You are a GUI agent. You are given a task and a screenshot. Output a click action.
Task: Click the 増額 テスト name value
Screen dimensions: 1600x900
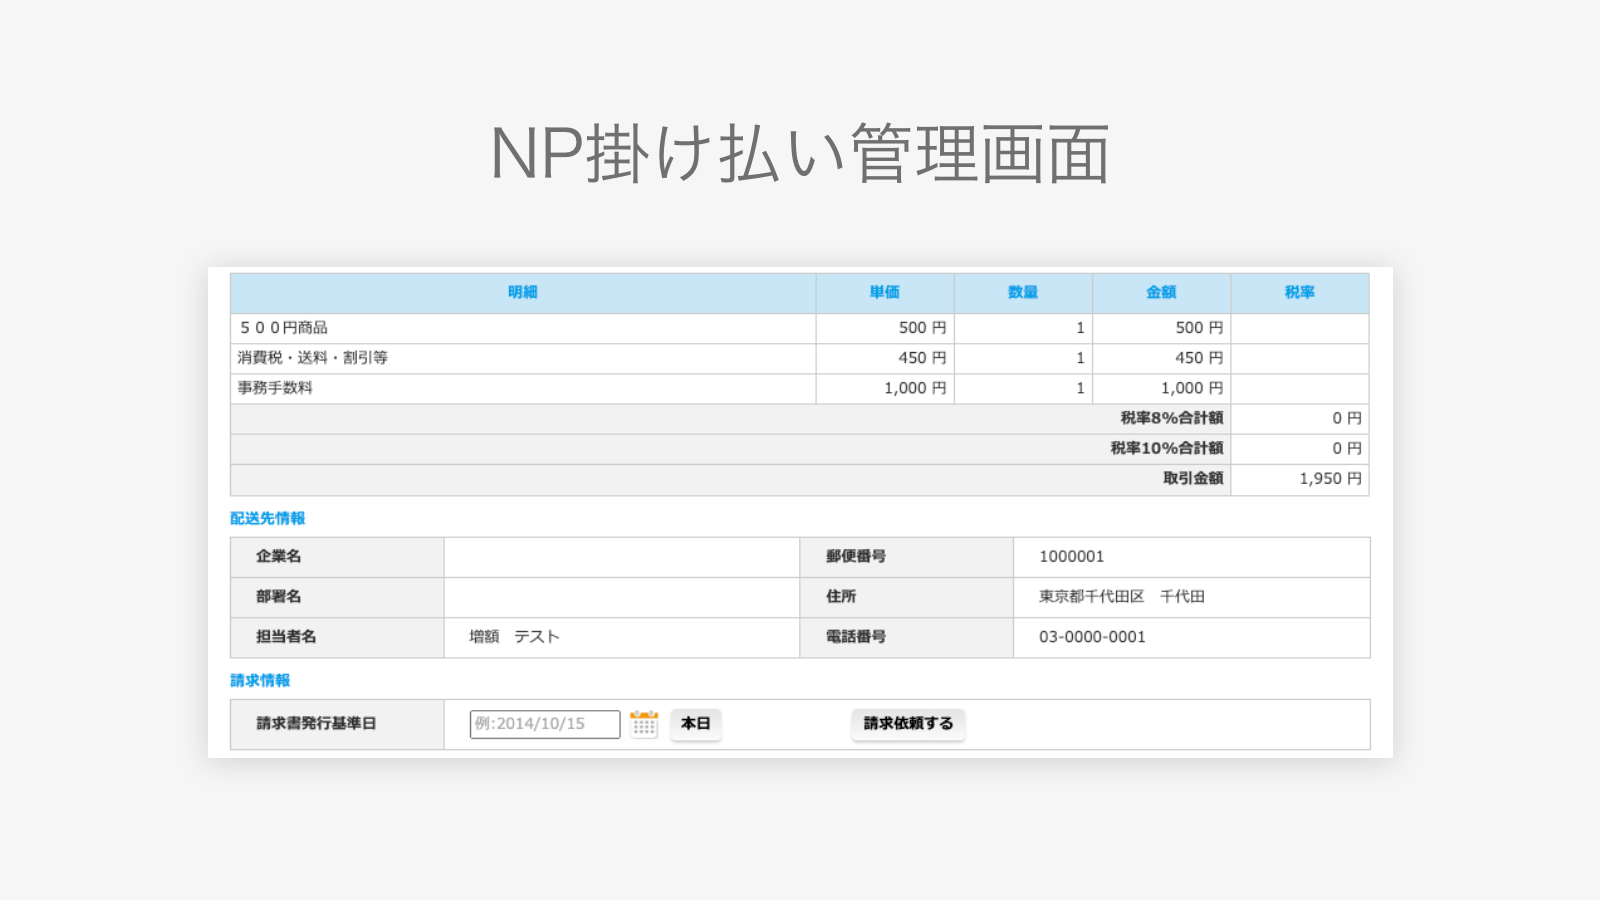[515, 637]
